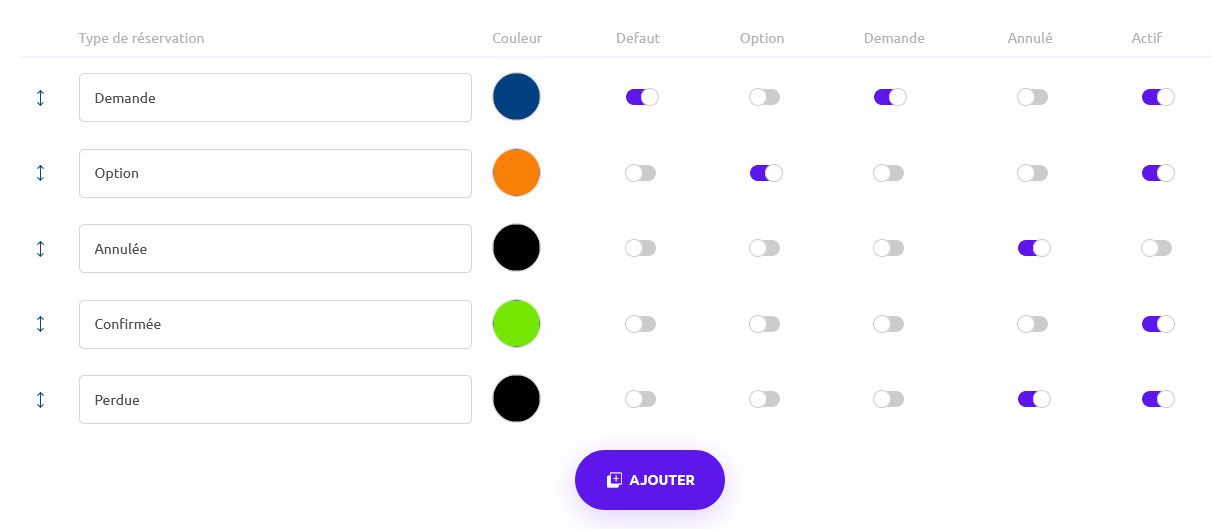Click the Demande reservation type name field
This screenshot has height=529, width=1212.
point(275,98)
